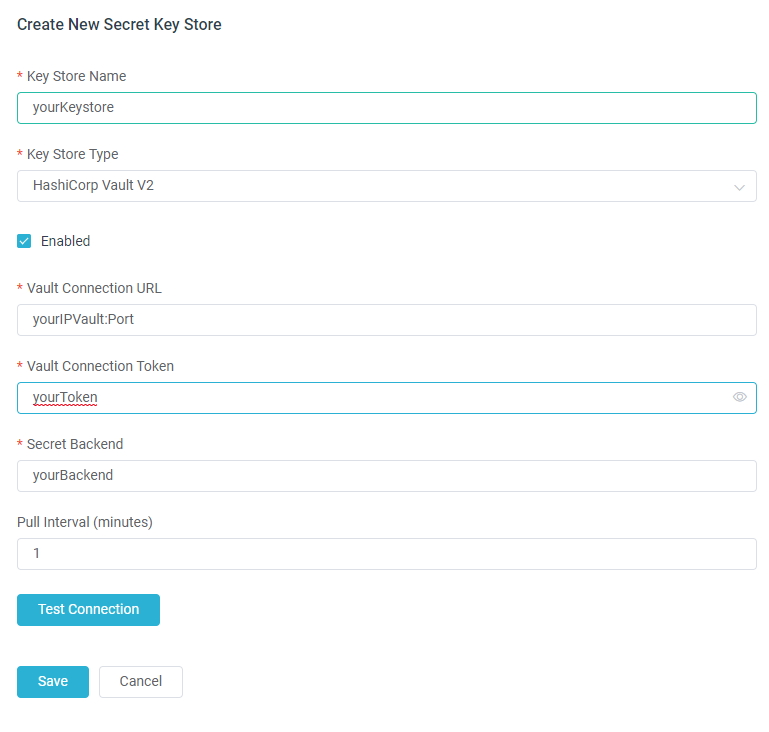769x732 pixels.
Task: Focus the Key Store Name input field
Action: [386, 108]
